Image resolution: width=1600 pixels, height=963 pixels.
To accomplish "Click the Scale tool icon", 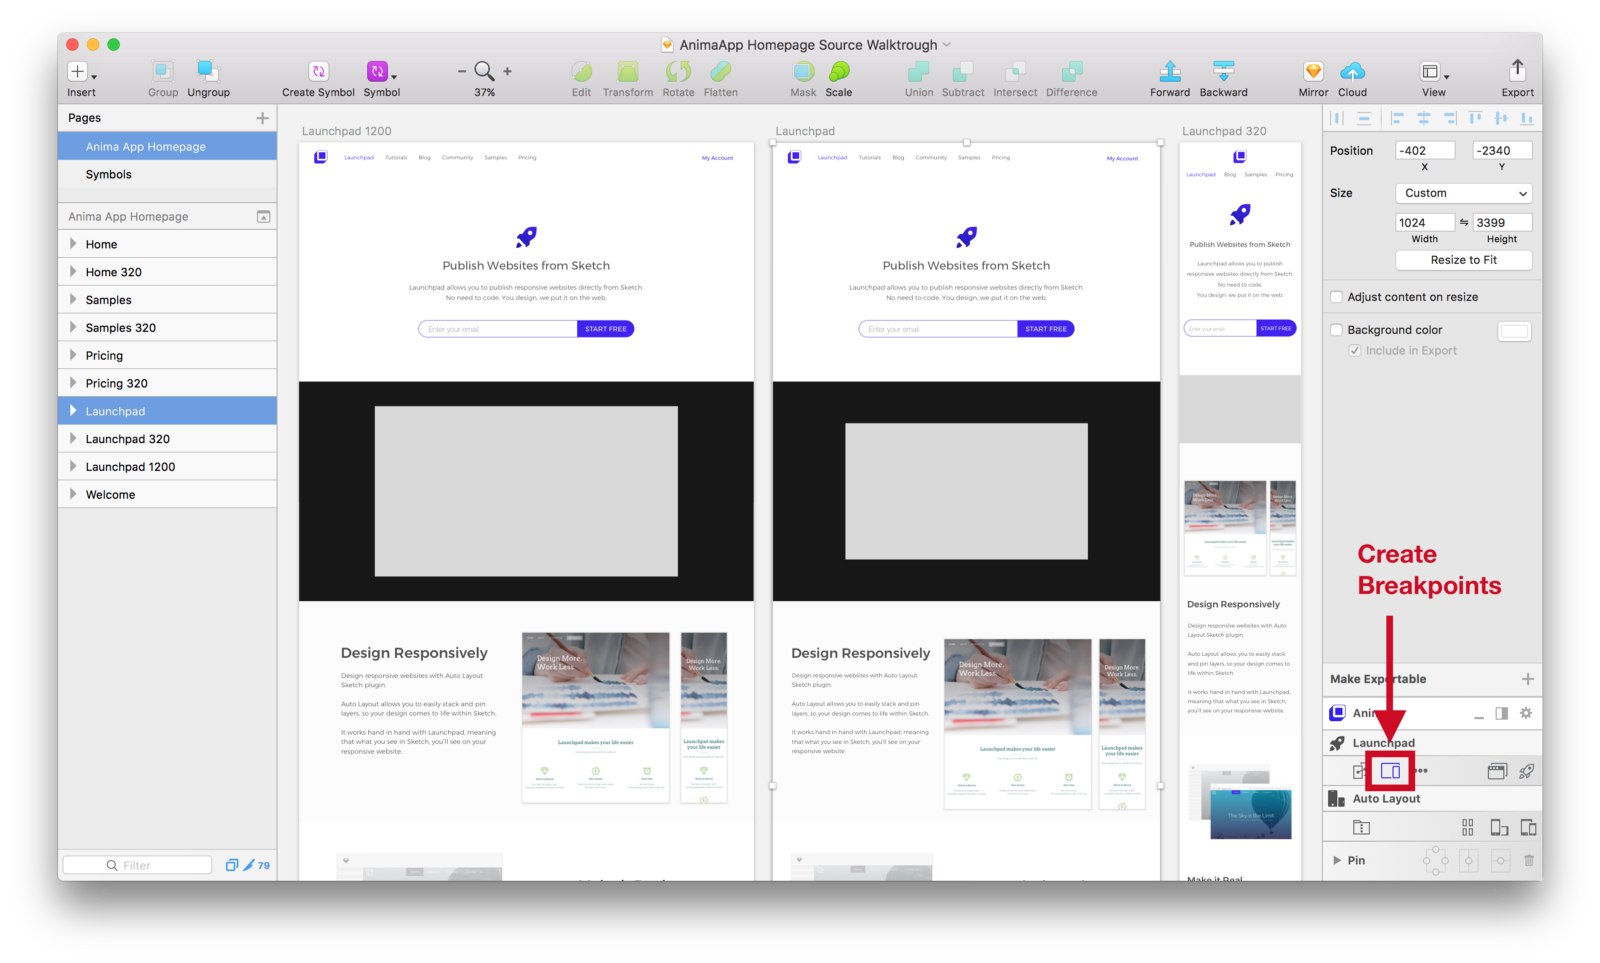I will pos(839,72).
